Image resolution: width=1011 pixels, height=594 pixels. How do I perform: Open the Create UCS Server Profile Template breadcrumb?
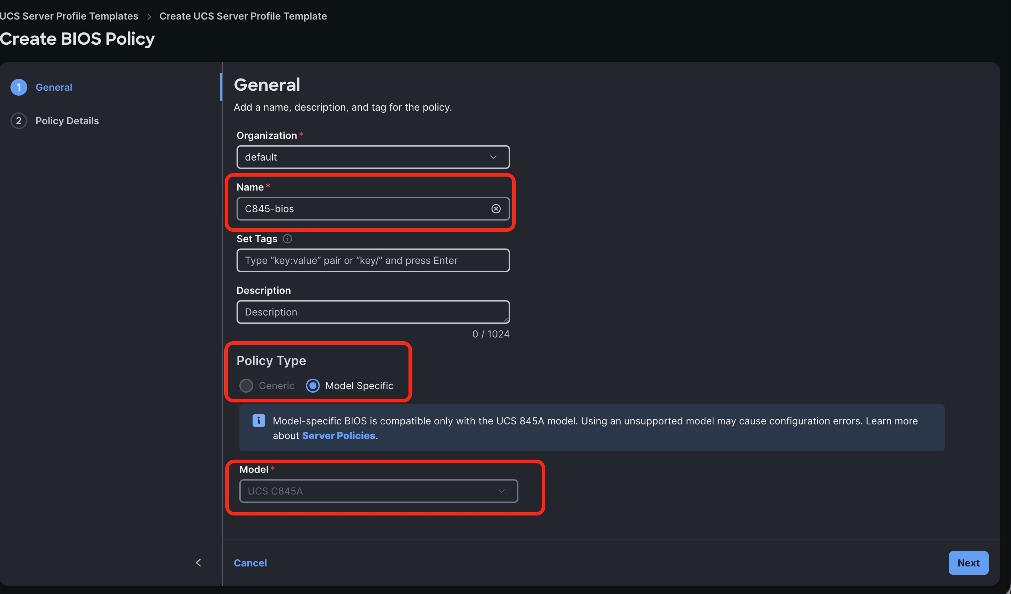[x=243, y=16]
